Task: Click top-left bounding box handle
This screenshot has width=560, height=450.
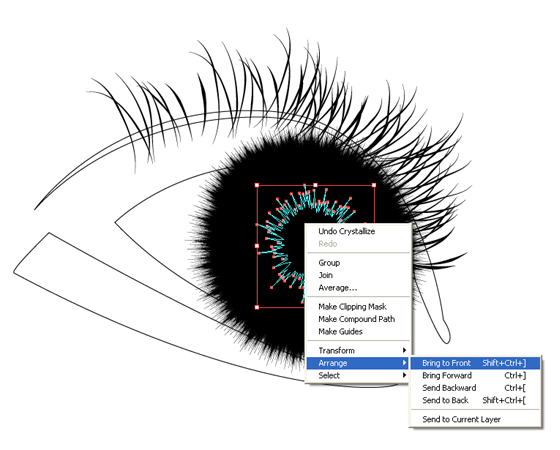Action: (257, 185)
